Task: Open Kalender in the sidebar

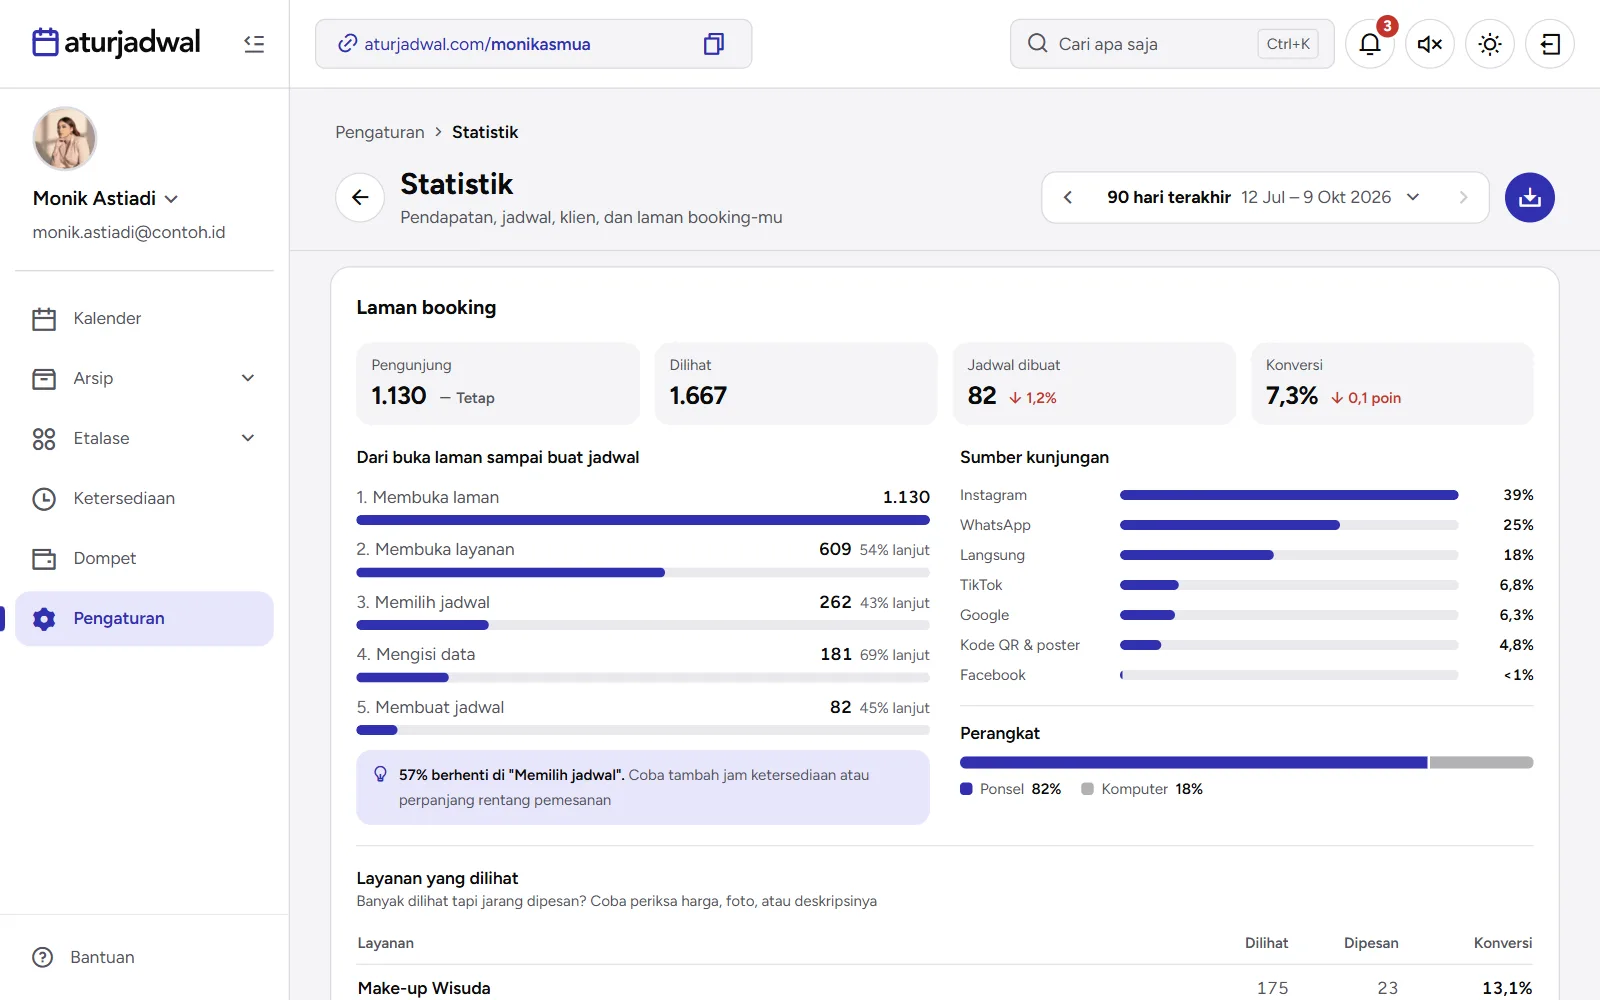Action: pyautogui.click(x=144, y=318)
